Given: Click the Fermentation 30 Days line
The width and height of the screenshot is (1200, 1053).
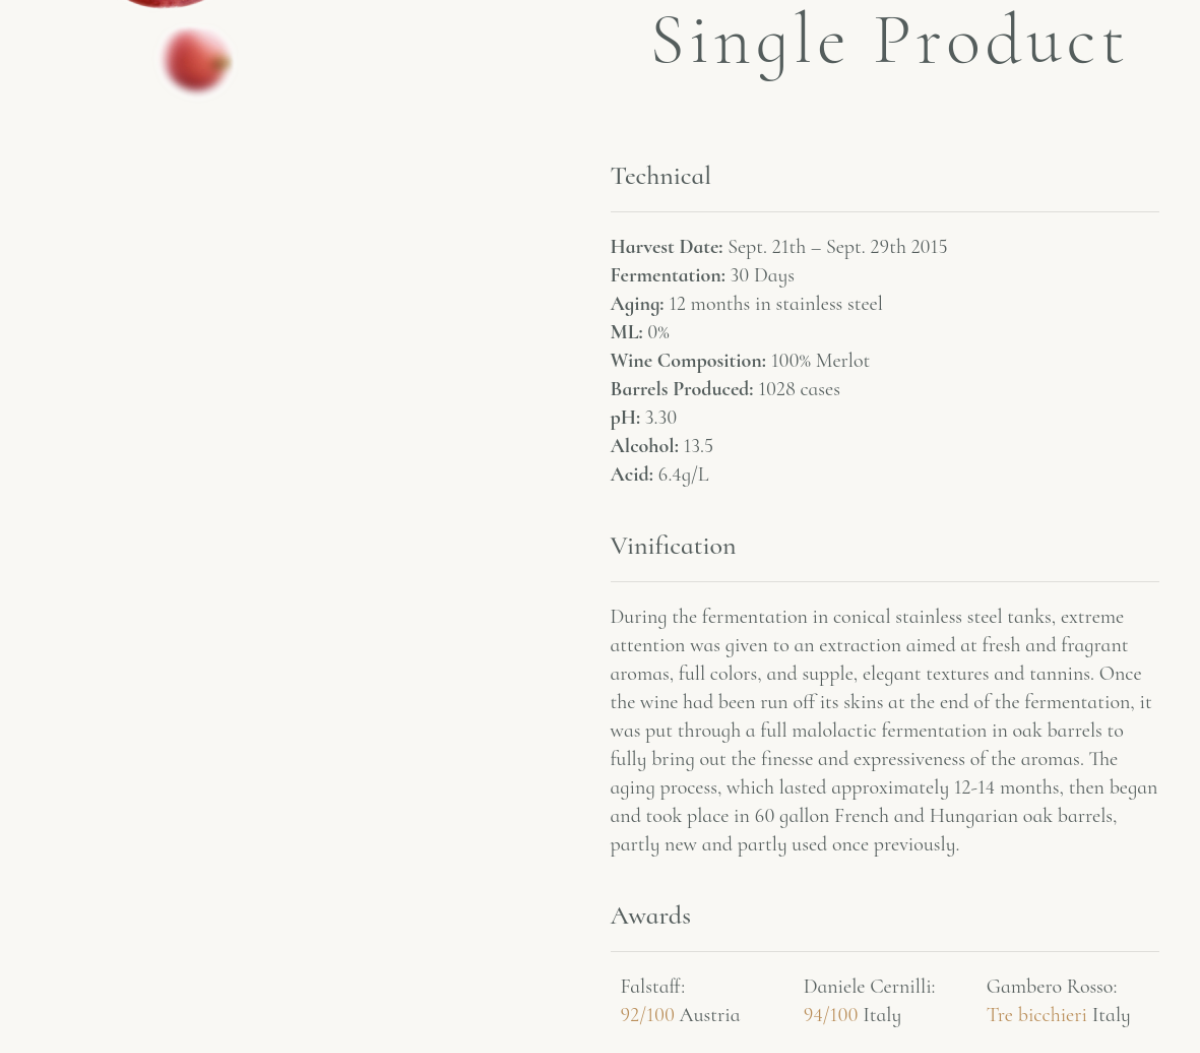Looking at the screenshot, I should pyautogui.click(x=702, y=275).
